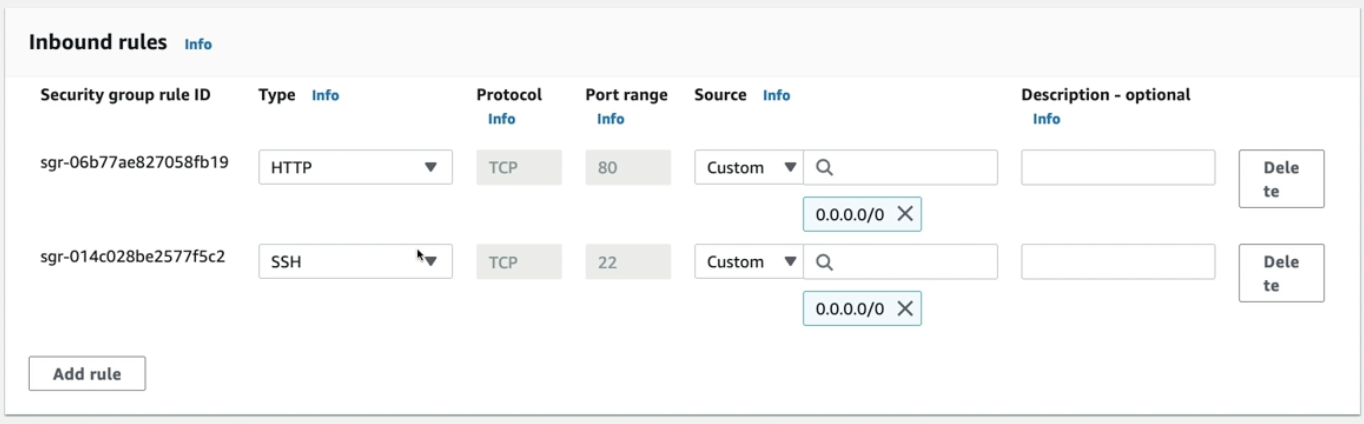Click the Add rule button
Screen dimensions: 1364x424
[87, 374]
